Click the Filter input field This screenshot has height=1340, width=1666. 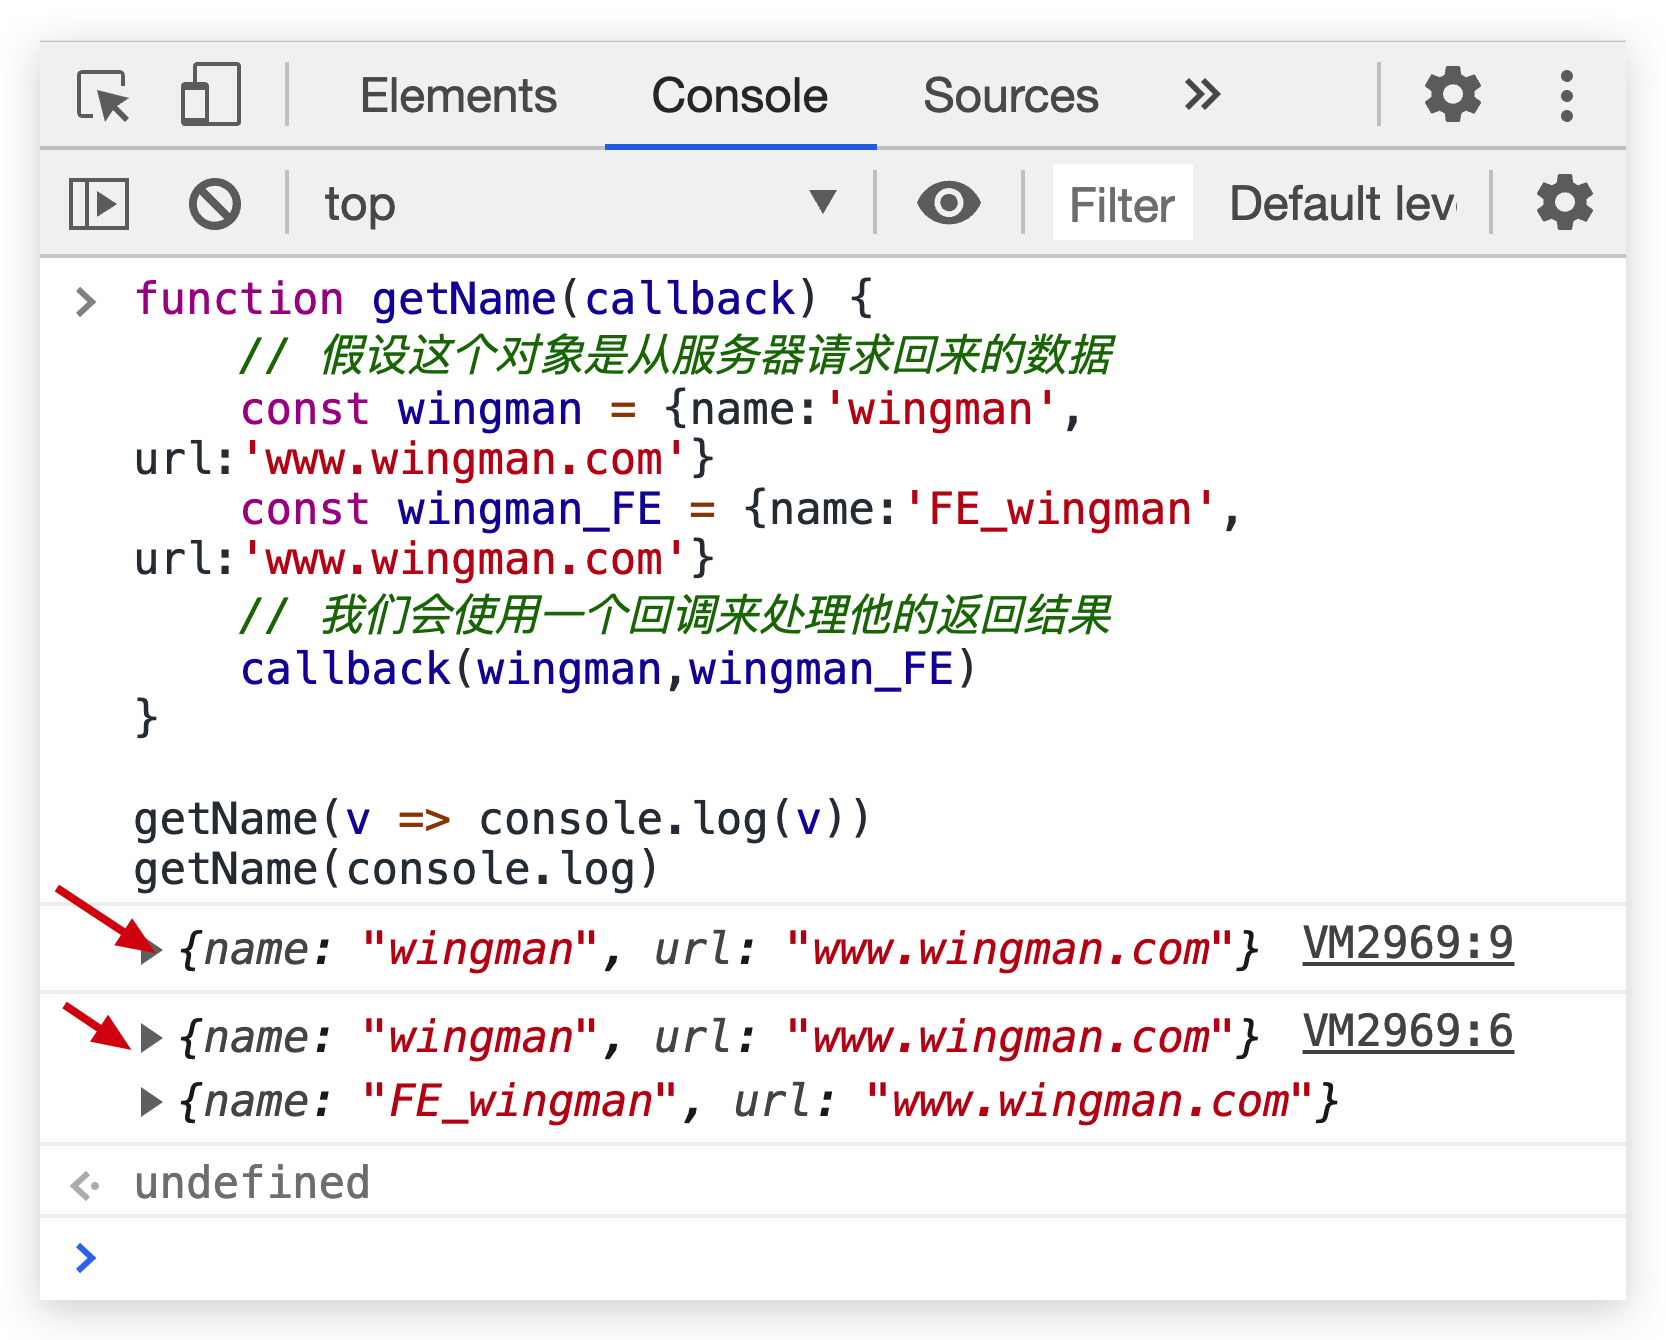pyautogui.click(x=1122, y=204)
